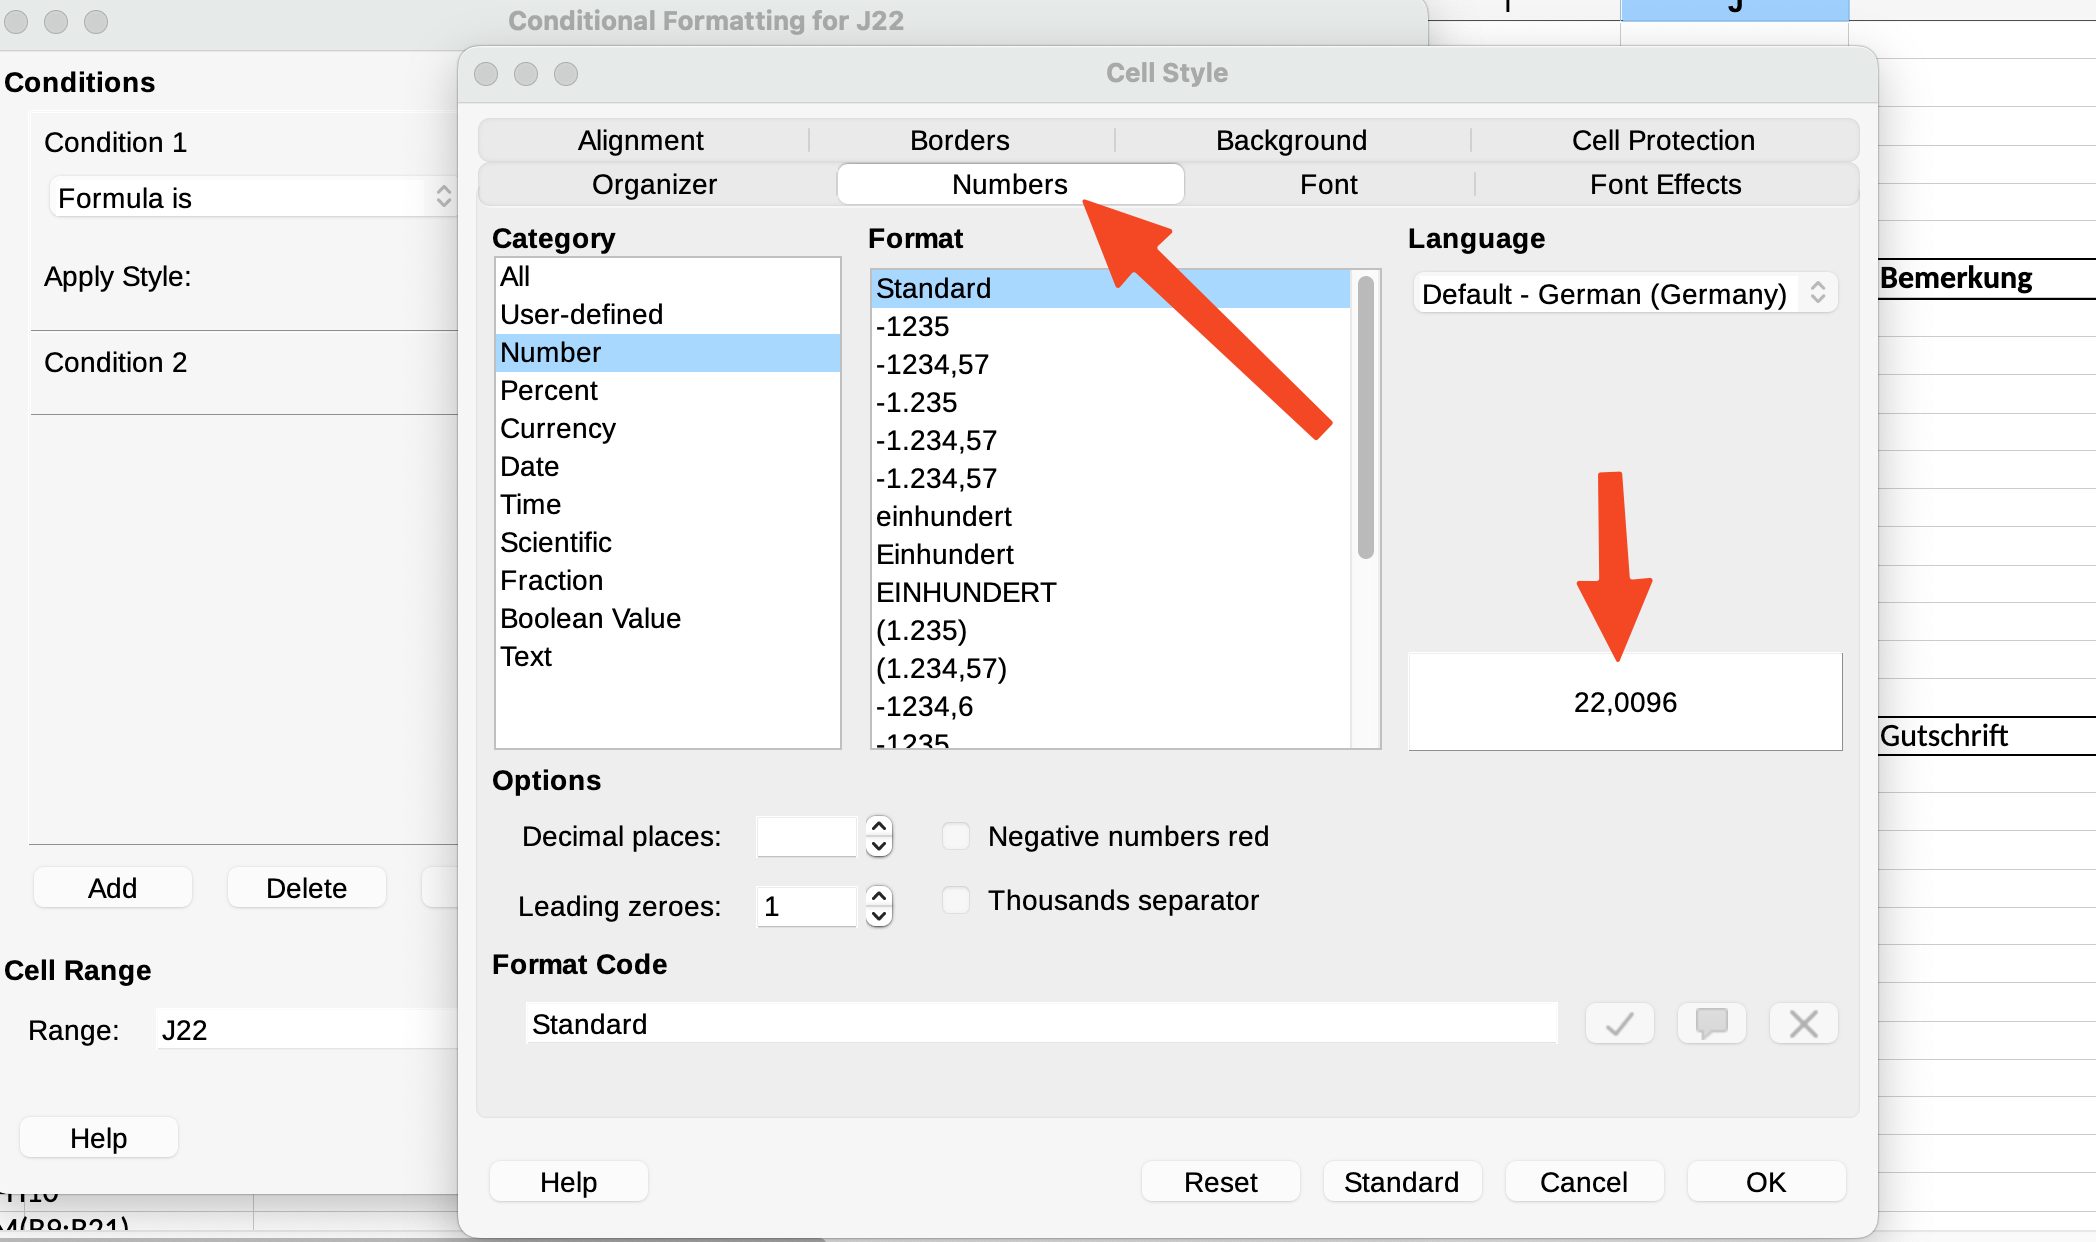Select -1.234,57 format in Format list
Screen dimensions: 2096x1242
tap(936, 440)
